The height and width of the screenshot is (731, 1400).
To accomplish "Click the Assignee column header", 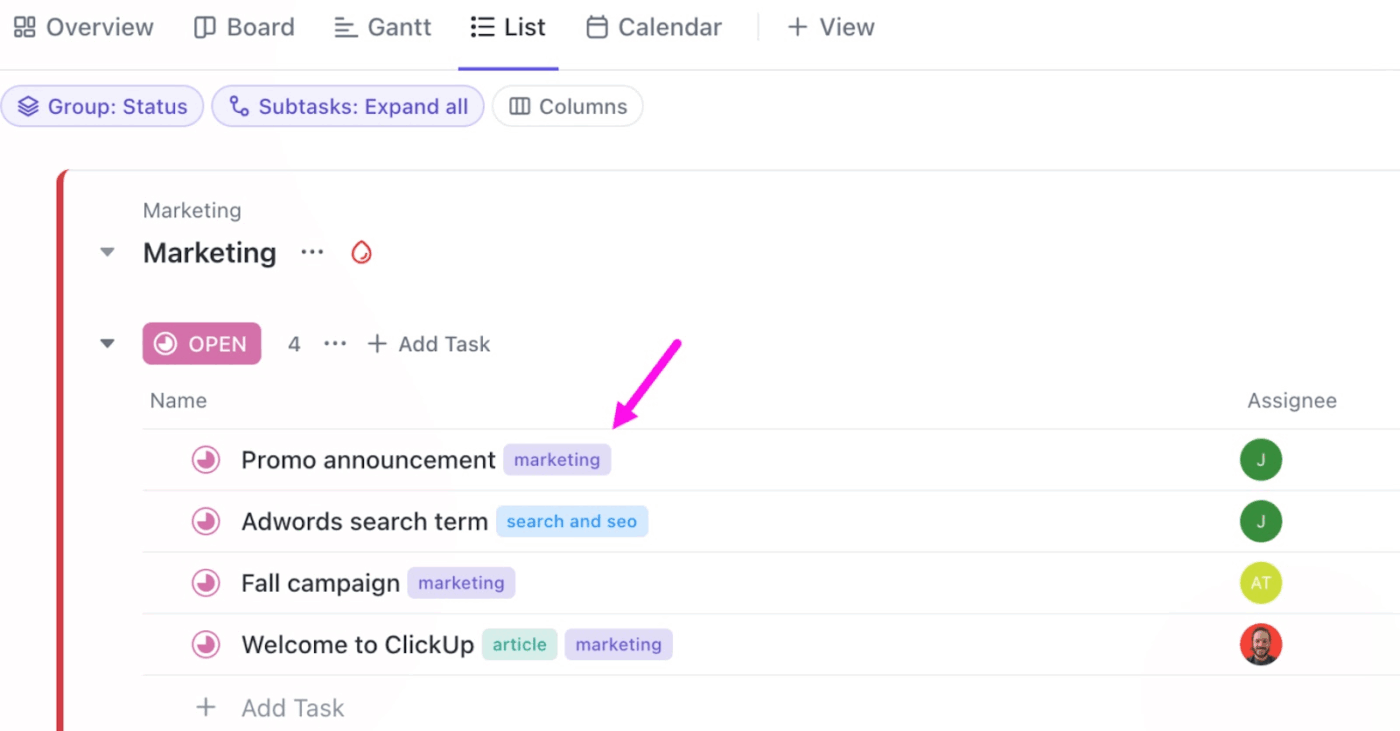I will click(x=1292, y=401).
